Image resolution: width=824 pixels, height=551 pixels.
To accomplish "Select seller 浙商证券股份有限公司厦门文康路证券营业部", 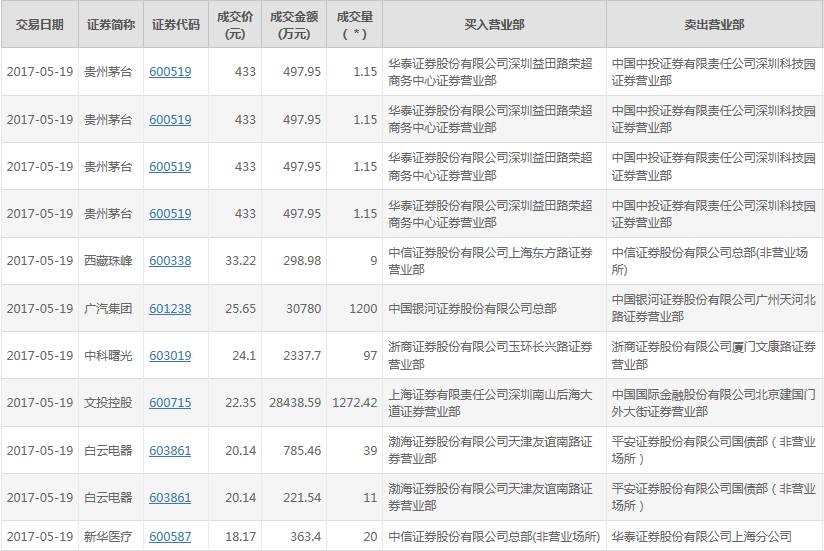I will click(714, 356).
